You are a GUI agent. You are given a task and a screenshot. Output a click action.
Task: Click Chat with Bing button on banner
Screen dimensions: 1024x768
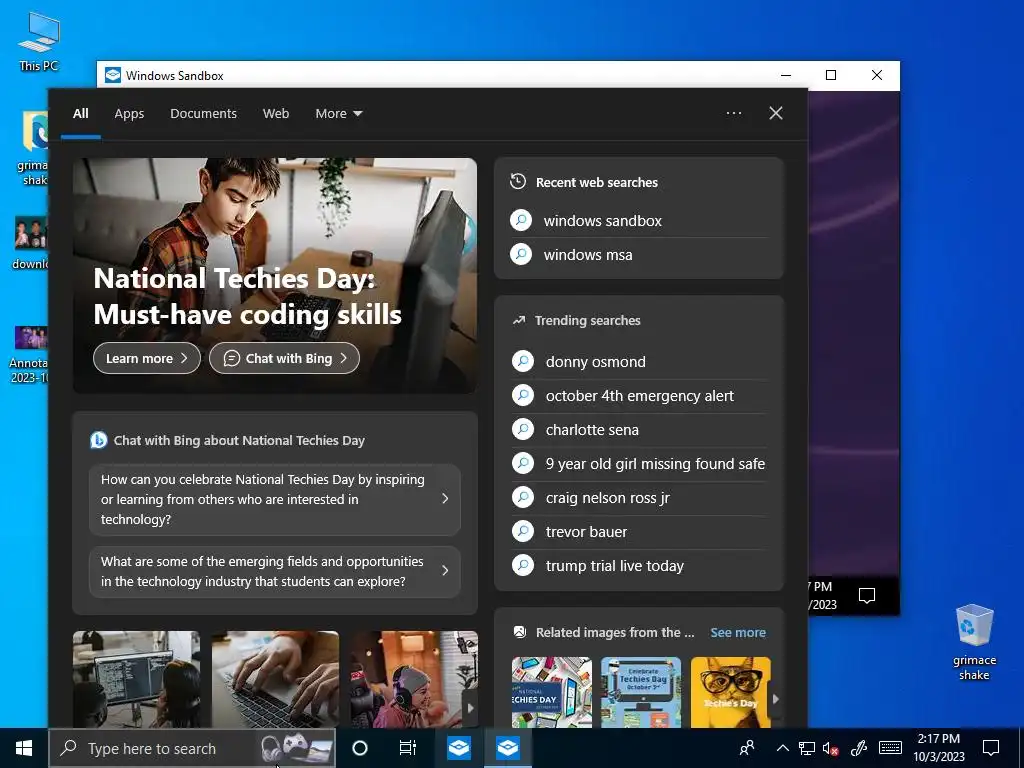pyautogui.click(x=284, y=358)
